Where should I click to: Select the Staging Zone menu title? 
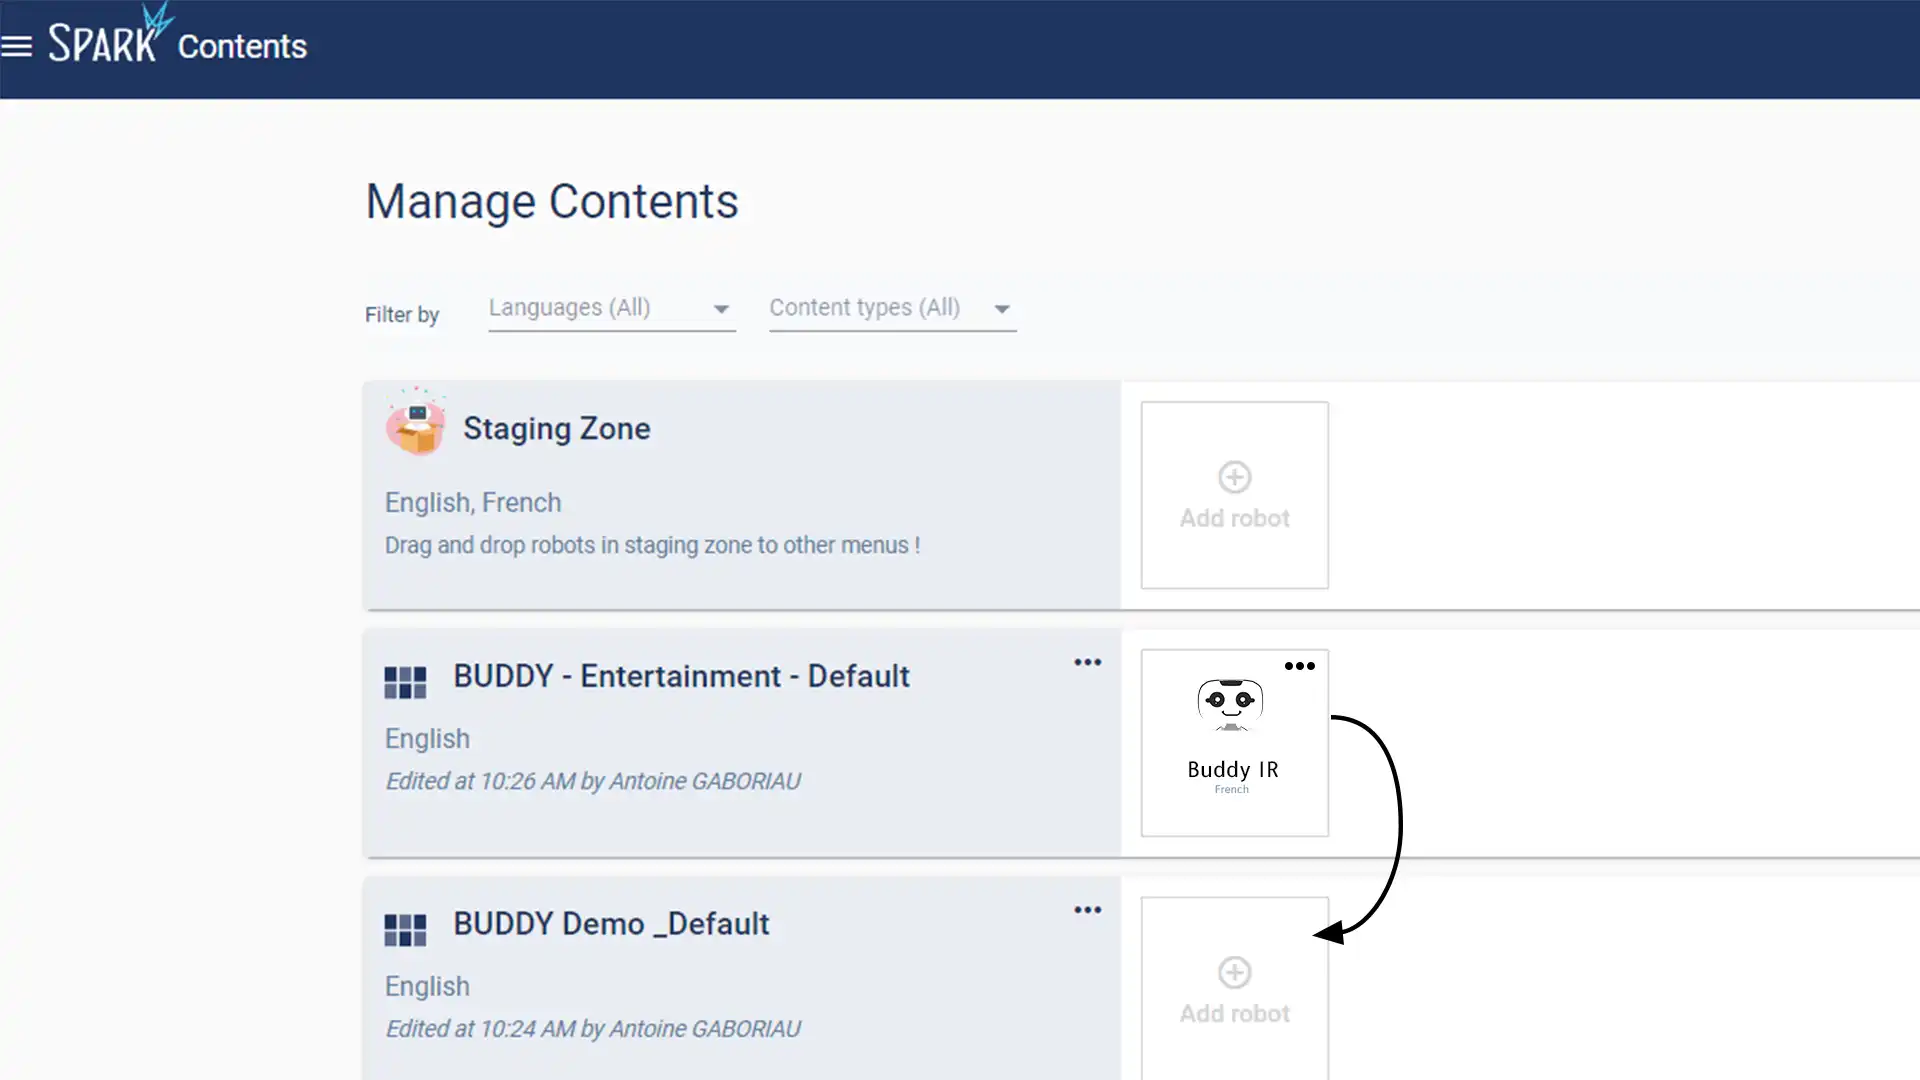tap(556, 428)
